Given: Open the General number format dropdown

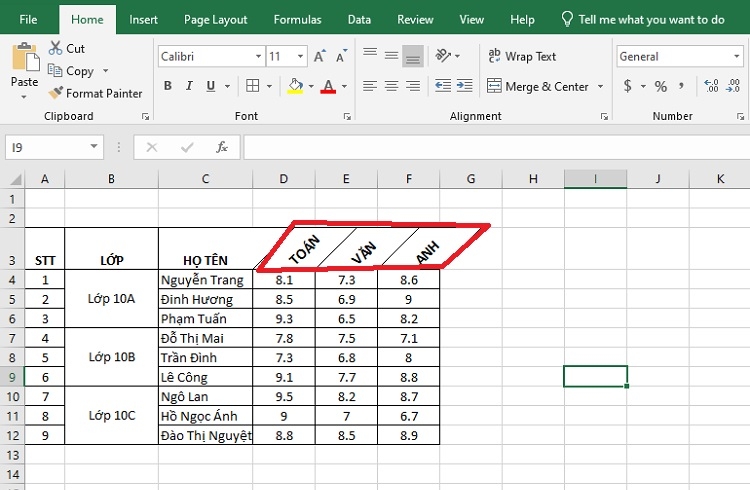Looking at the screenshot, I should coord(737,56).
